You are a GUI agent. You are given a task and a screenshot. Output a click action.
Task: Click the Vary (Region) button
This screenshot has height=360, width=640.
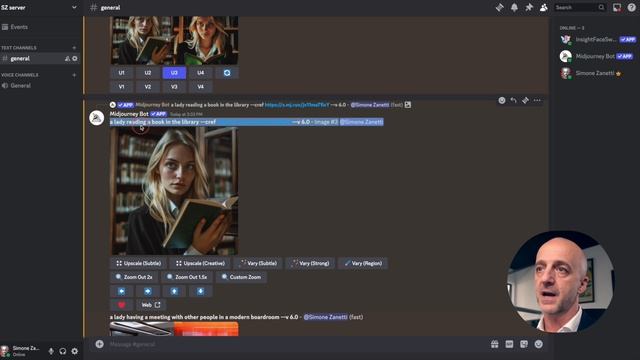coord(363,263)
